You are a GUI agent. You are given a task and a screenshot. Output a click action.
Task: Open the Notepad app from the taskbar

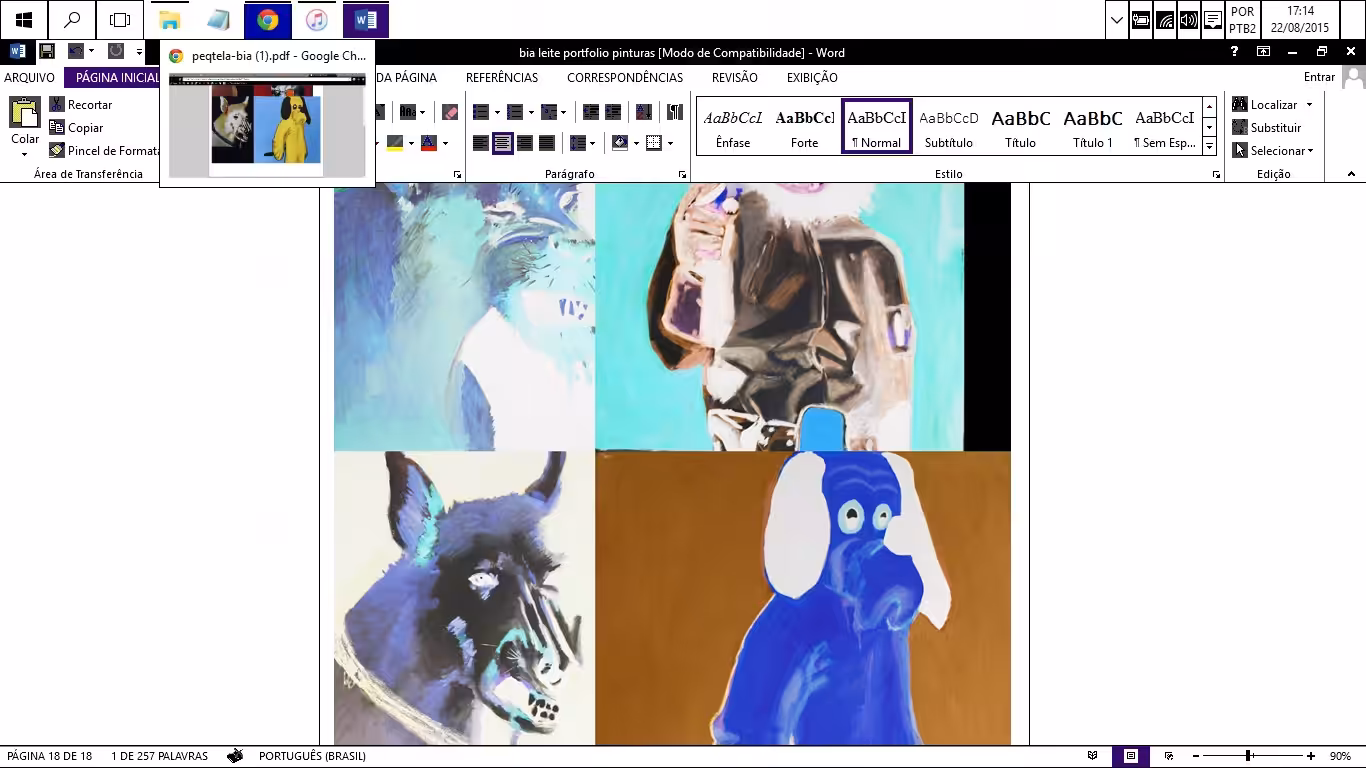218,20
